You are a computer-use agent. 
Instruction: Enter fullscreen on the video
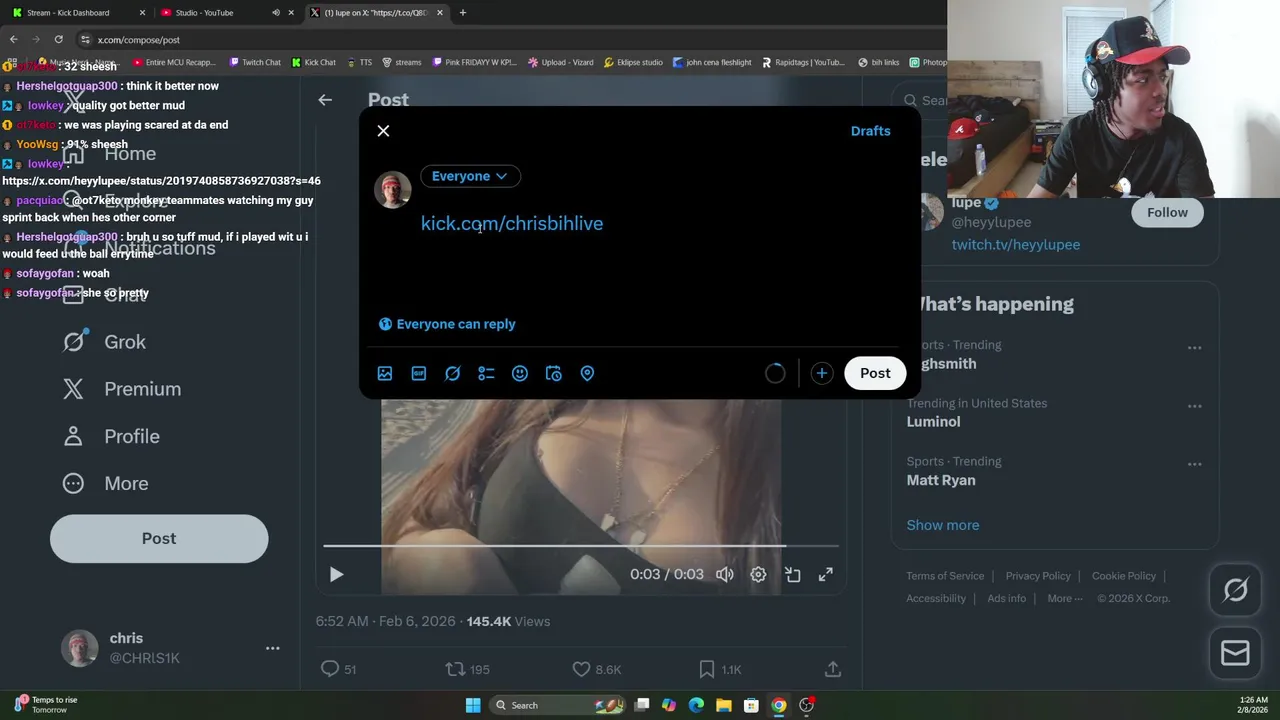click(825, 575)
